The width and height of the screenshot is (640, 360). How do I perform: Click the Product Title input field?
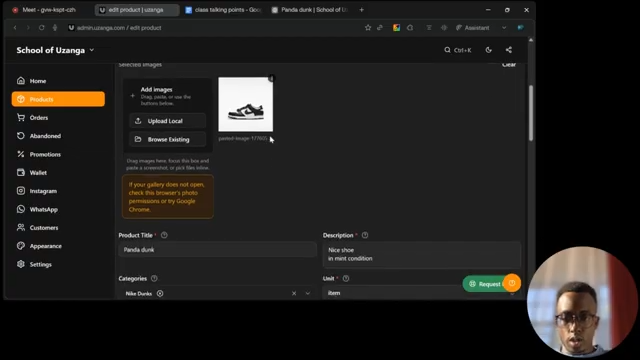(x=218, y=250)
